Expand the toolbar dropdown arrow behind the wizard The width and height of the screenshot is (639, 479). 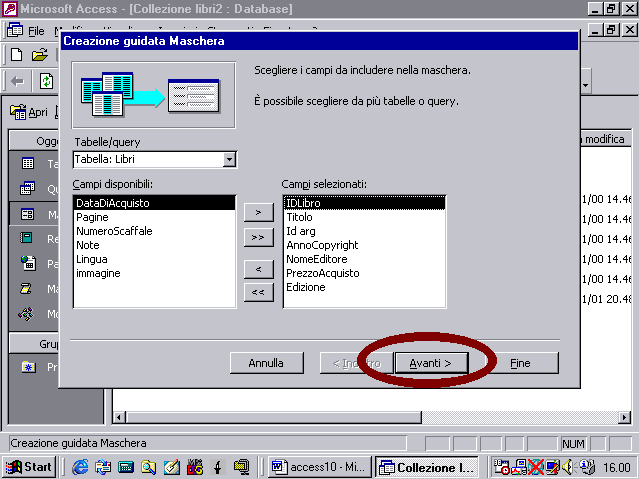(586, 85)
